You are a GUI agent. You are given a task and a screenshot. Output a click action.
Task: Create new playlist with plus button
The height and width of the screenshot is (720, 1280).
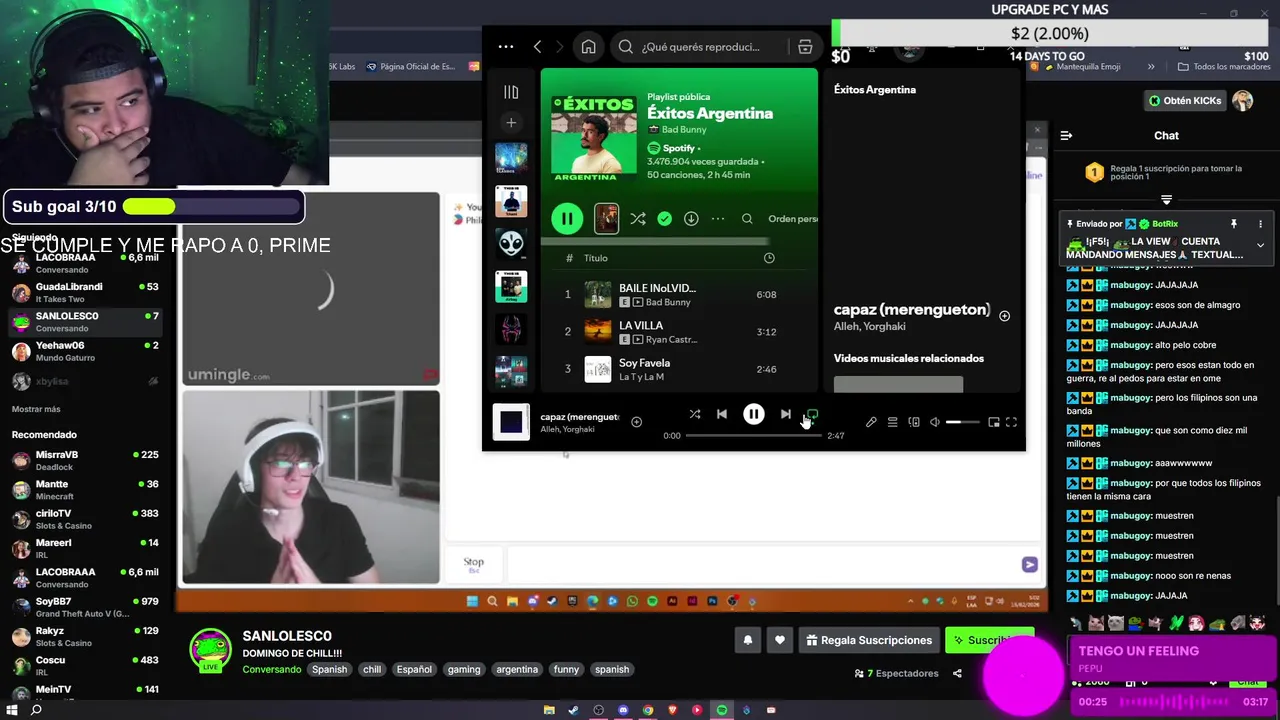click(x=511, y=122)
